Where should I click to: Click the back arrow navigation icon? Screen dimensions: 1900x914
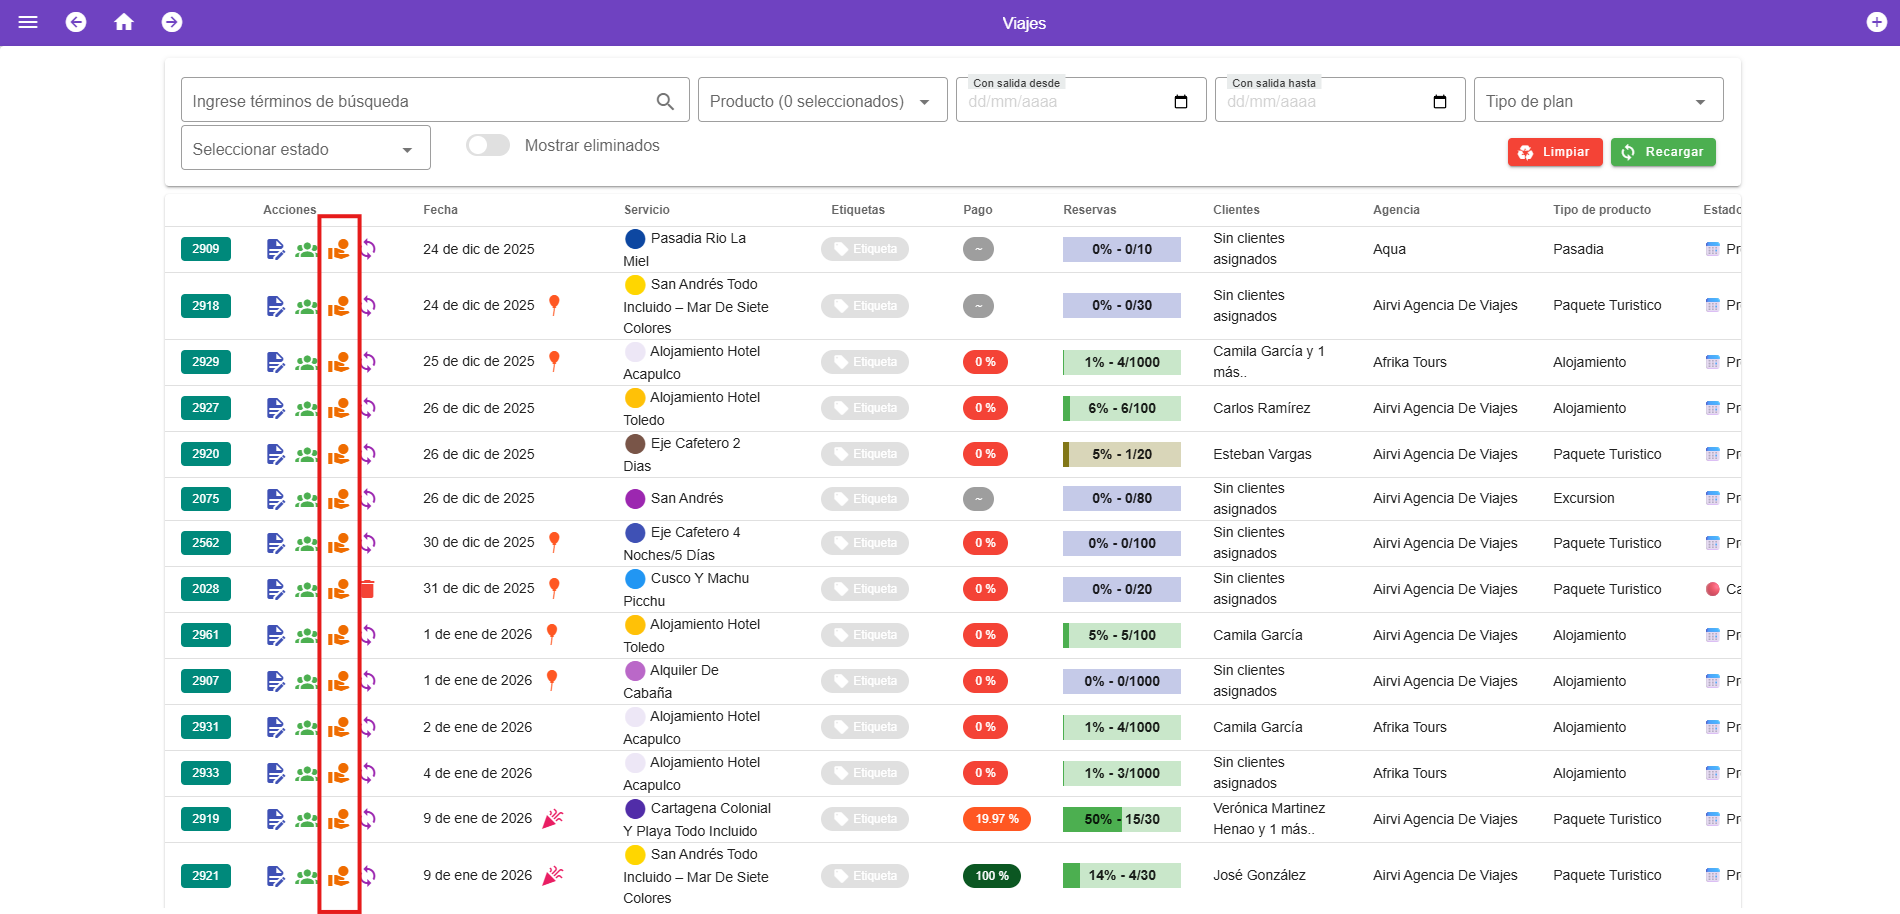(76, 22)
